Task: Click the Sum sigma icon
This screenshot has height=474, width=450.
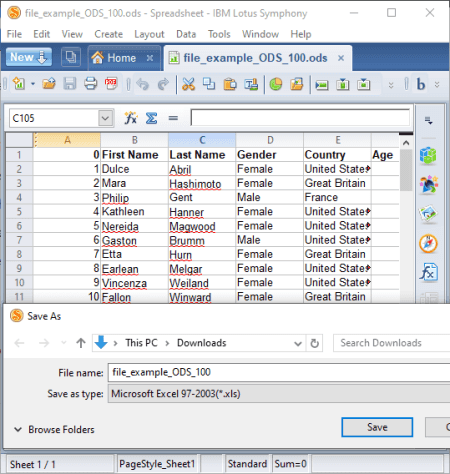Action: click(x=151, y=118)
